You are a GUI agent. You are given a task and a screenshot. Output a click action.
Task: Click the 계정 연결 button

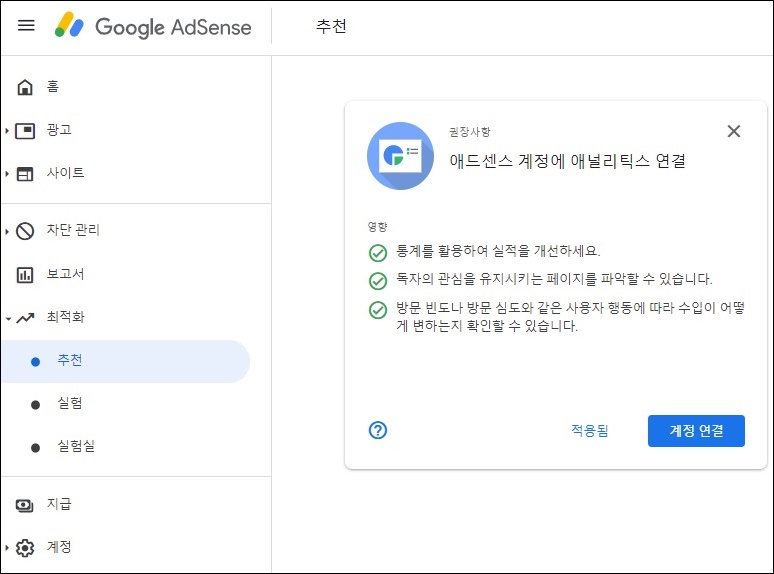click(696, 431)
